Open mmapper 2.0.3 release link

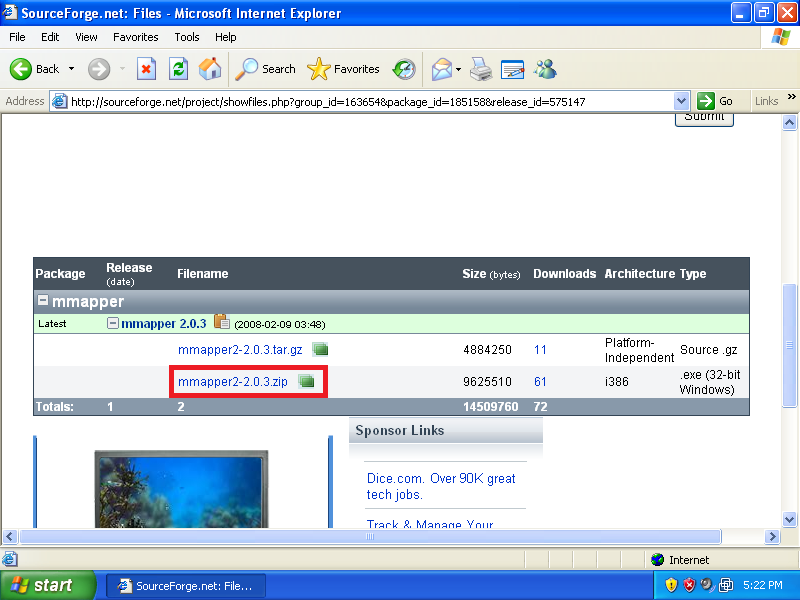pyautogui.click(x=164, y=323)
